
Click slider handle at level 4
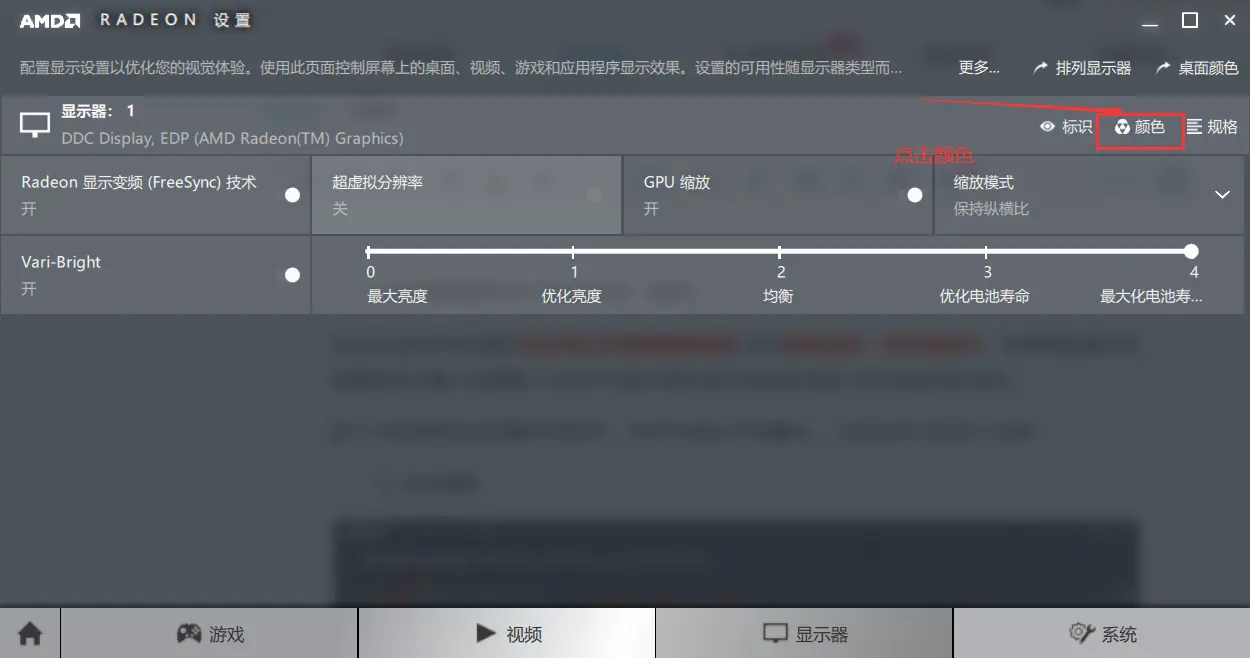pyautogui.click(x=1191, y=252)
